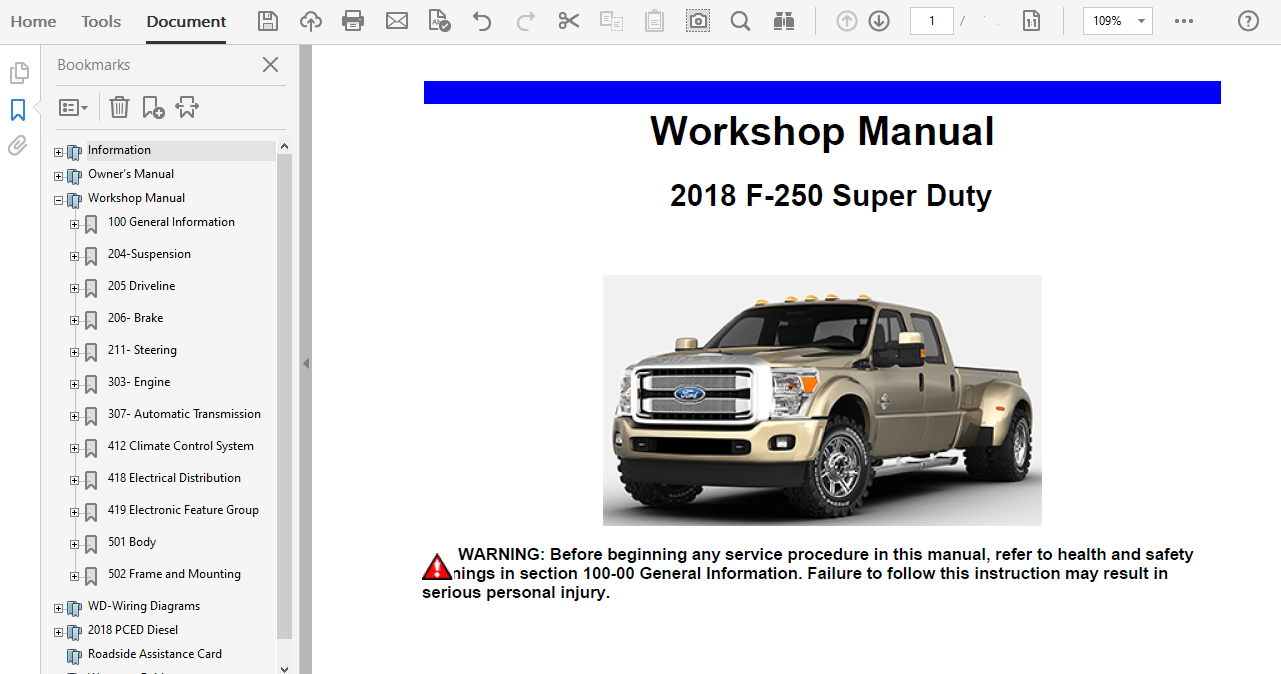
Task: Expand the Workshop Manual 303- Engine bookmark
Action: [74, 384]
